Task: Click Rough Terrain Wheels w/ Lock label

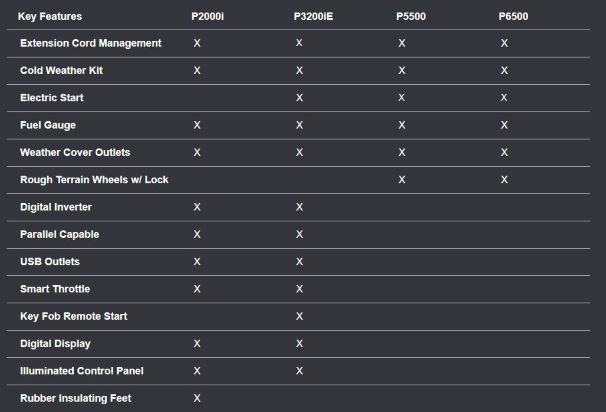Action: [x=94, y=180]
